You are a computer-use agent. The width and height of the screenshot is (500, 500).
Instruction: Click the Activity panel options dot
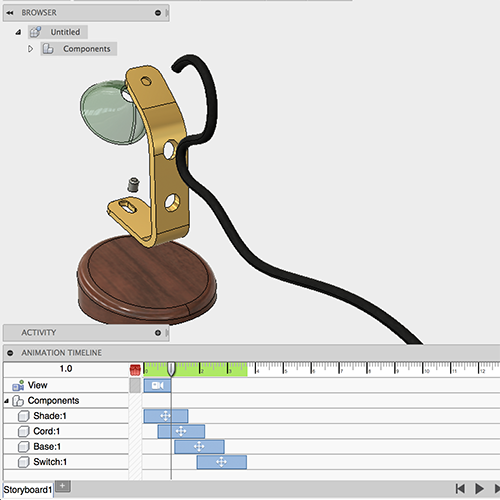[158, 333]
